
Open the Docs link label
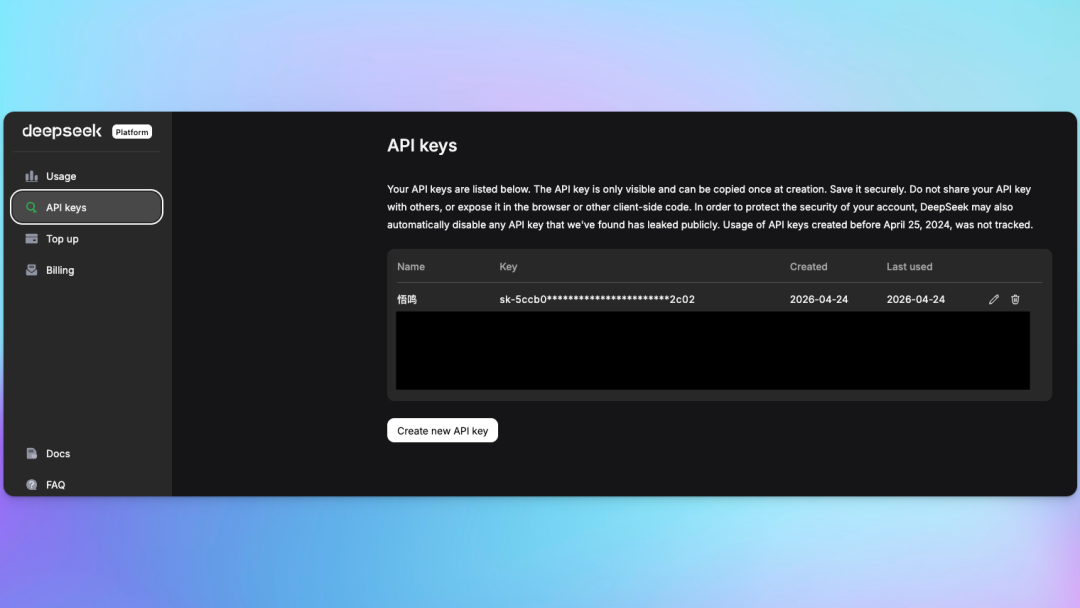pyautogui.click(x=58, y=454)
